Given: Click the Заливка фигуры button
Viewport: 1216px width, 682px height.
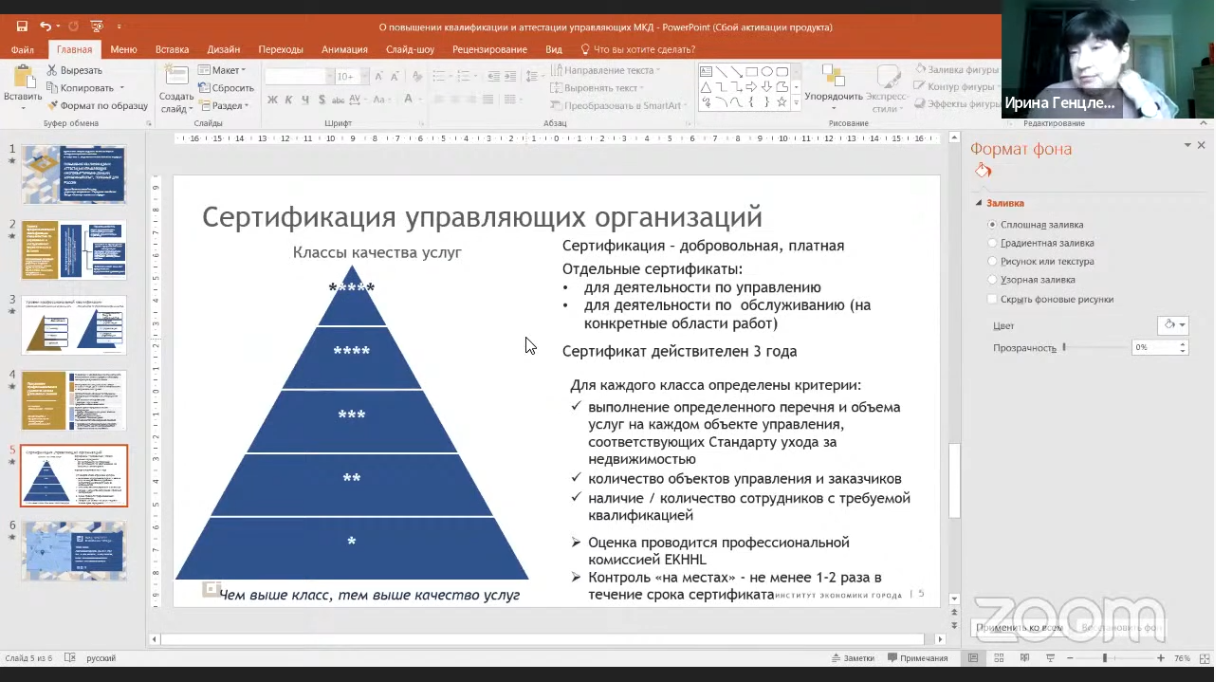Looking at the screenshot, I should pos(957,70).
